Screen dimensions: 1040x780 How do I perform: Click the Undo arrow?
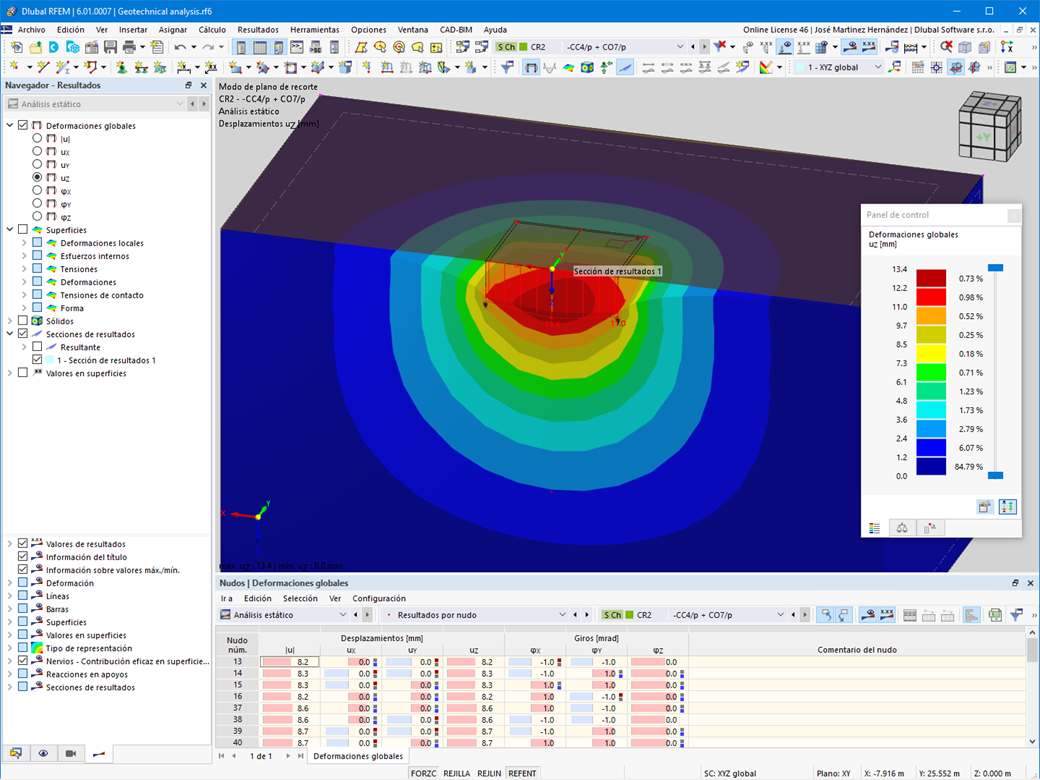coord(180,47)
